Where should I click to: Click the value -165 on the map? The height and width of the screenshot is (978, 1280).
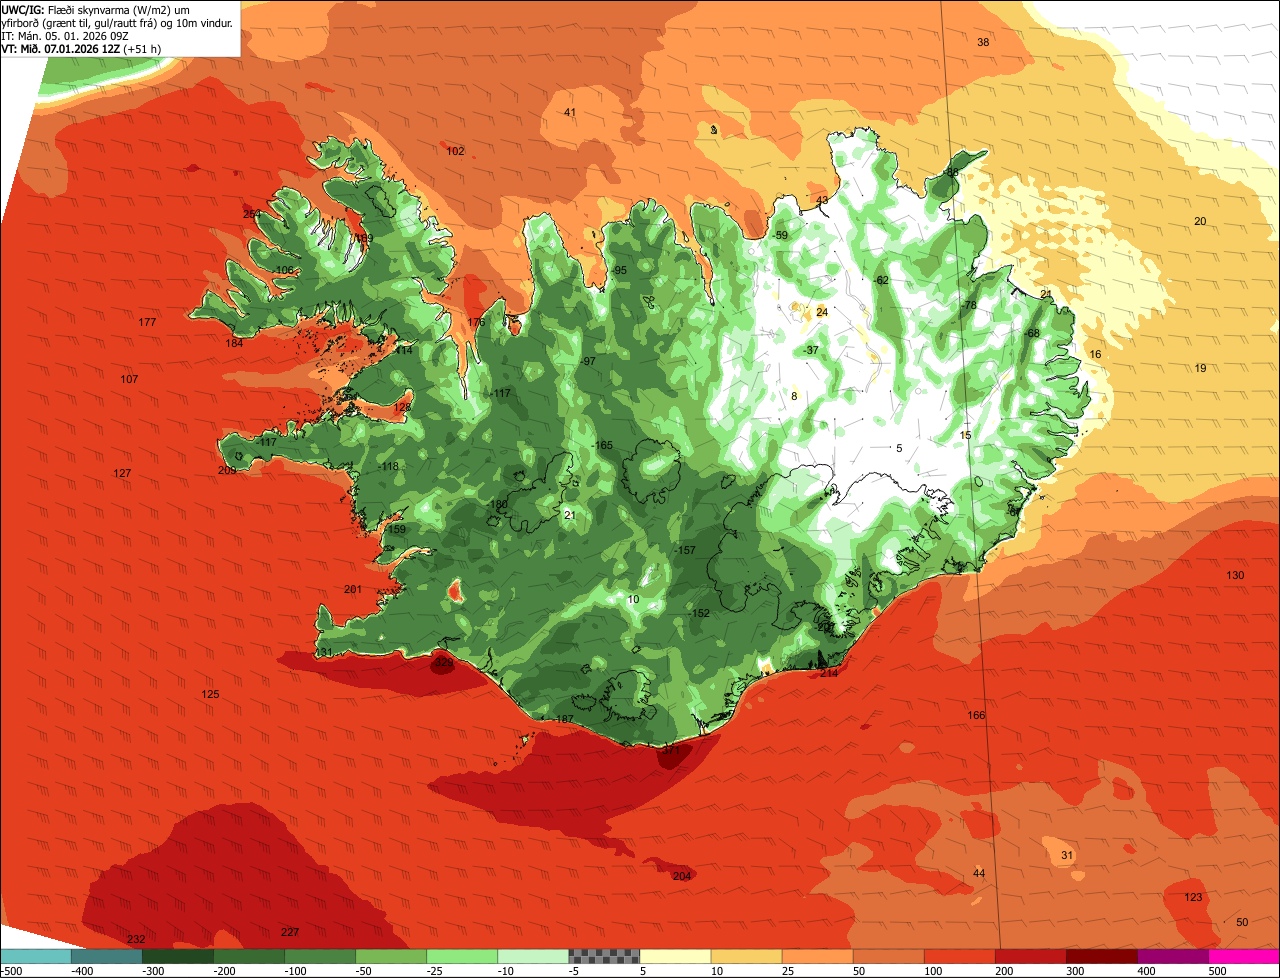pyautogui.click(x=602, y=445)
